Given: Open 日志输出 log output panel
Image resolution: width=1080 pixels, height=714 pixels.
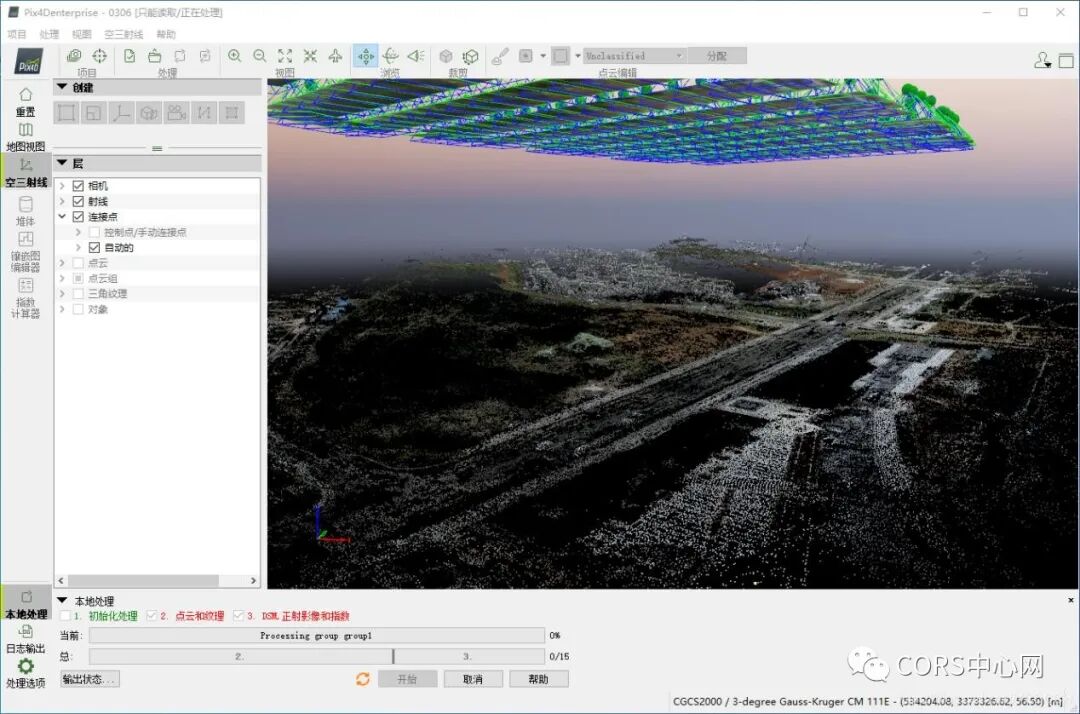Looking at the screenshot, I should coord(25,639).
